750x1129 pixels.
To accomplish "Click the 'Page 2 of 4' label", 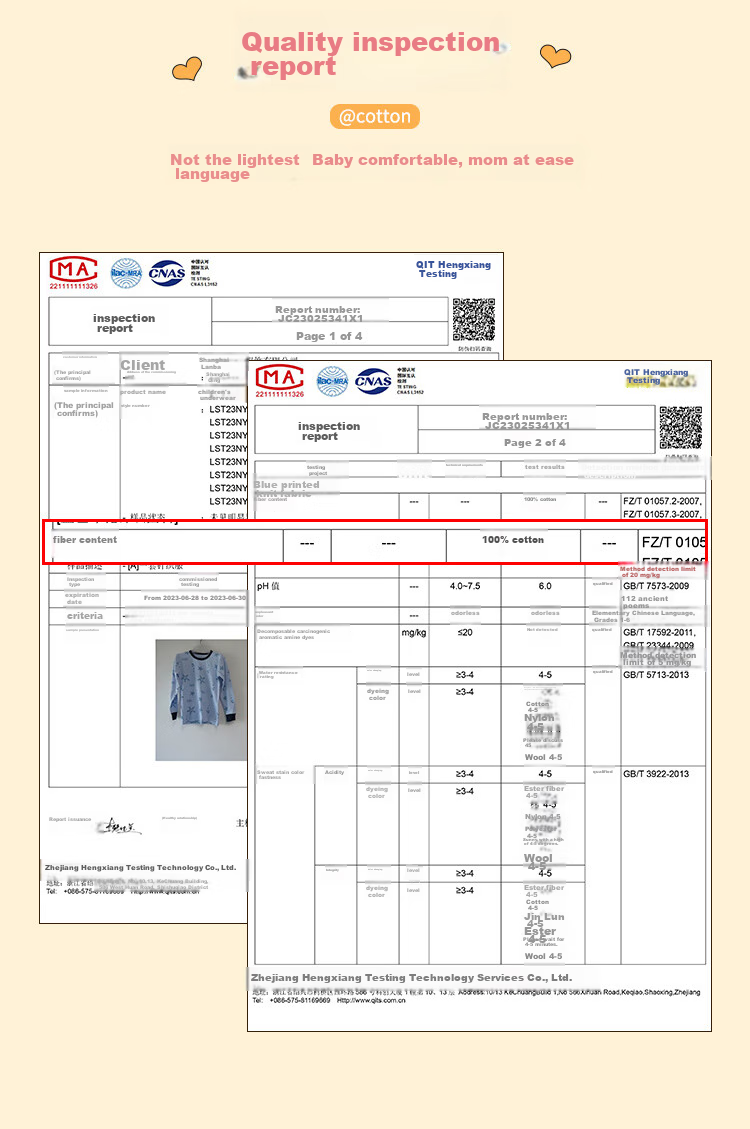I will tap(535, 443).
